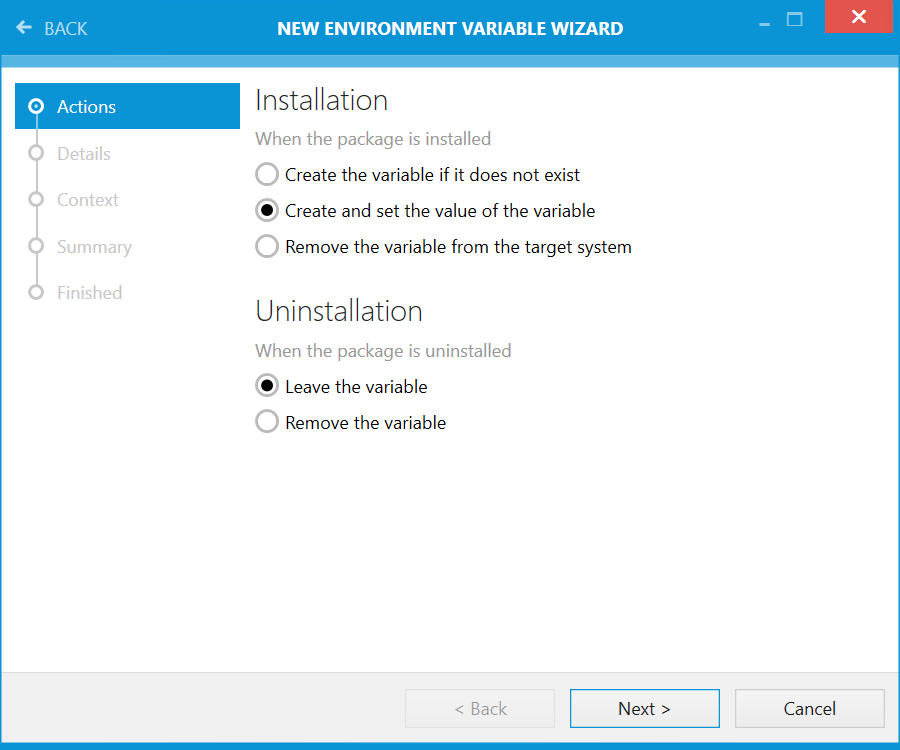Open the Actions page in the sidebar
Image resolution: width=900 pixels, height=750 pixels.
(87, 106)
